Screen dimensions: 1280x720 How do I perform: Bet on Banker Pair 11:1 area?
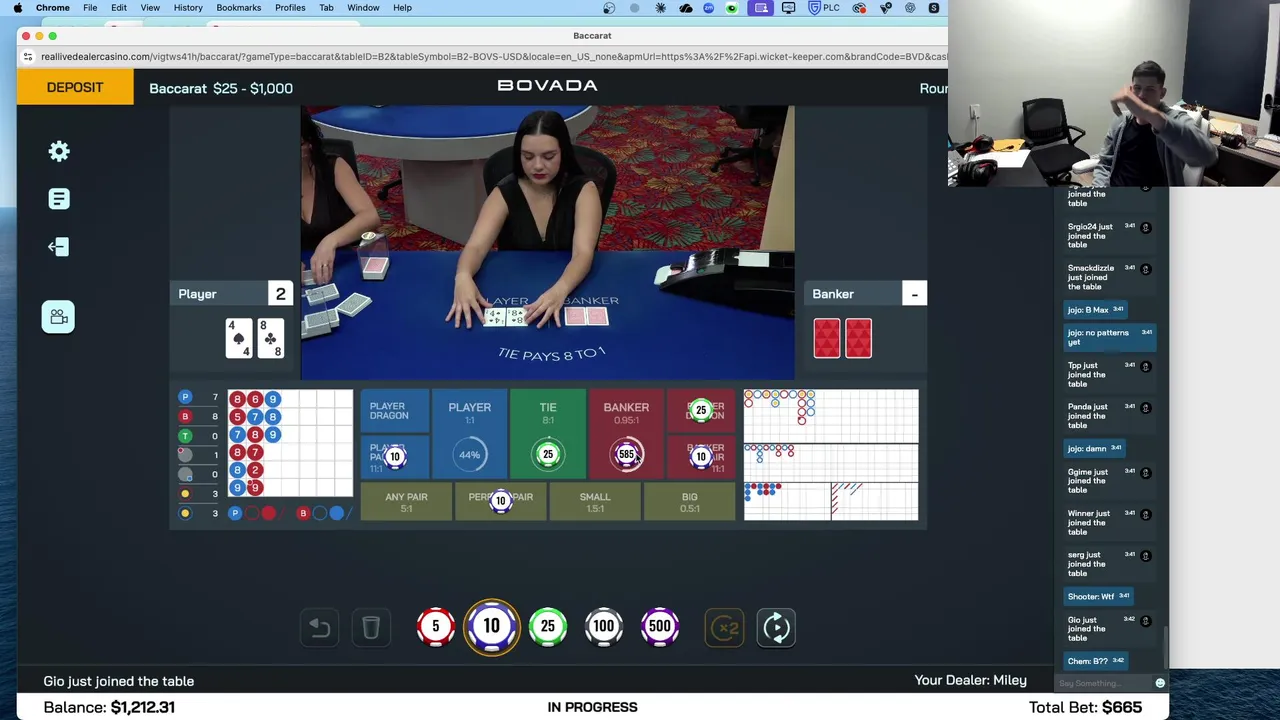coord(701,458)
